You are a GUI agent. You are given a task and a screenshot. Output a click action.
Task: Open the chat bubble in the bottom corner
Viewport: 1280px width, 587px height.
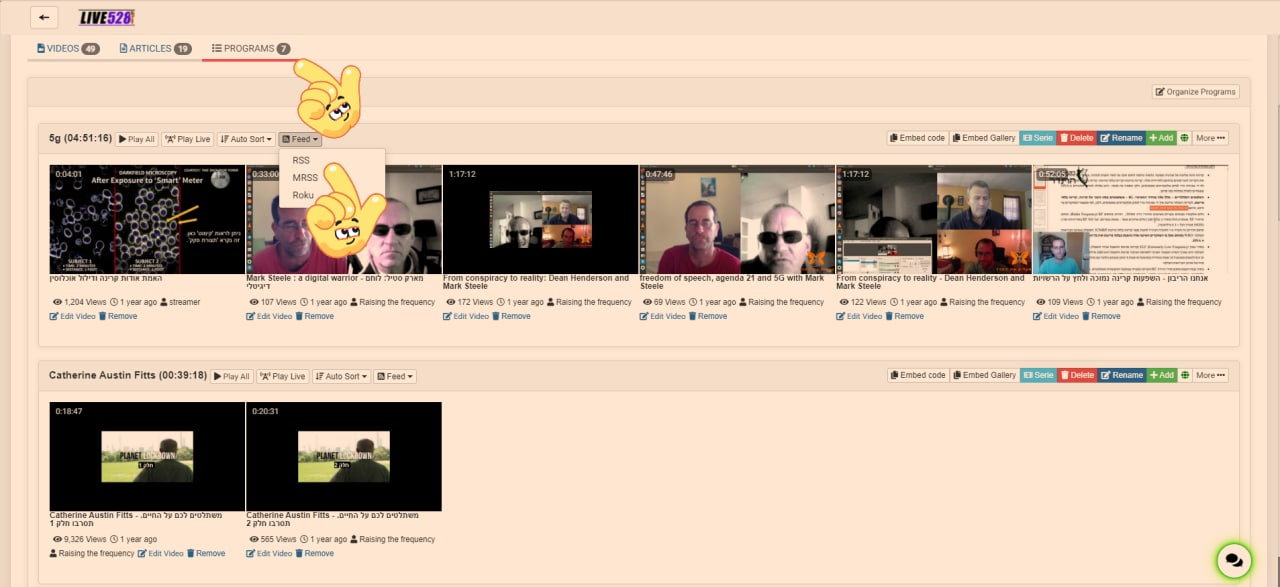point(1234,561)
